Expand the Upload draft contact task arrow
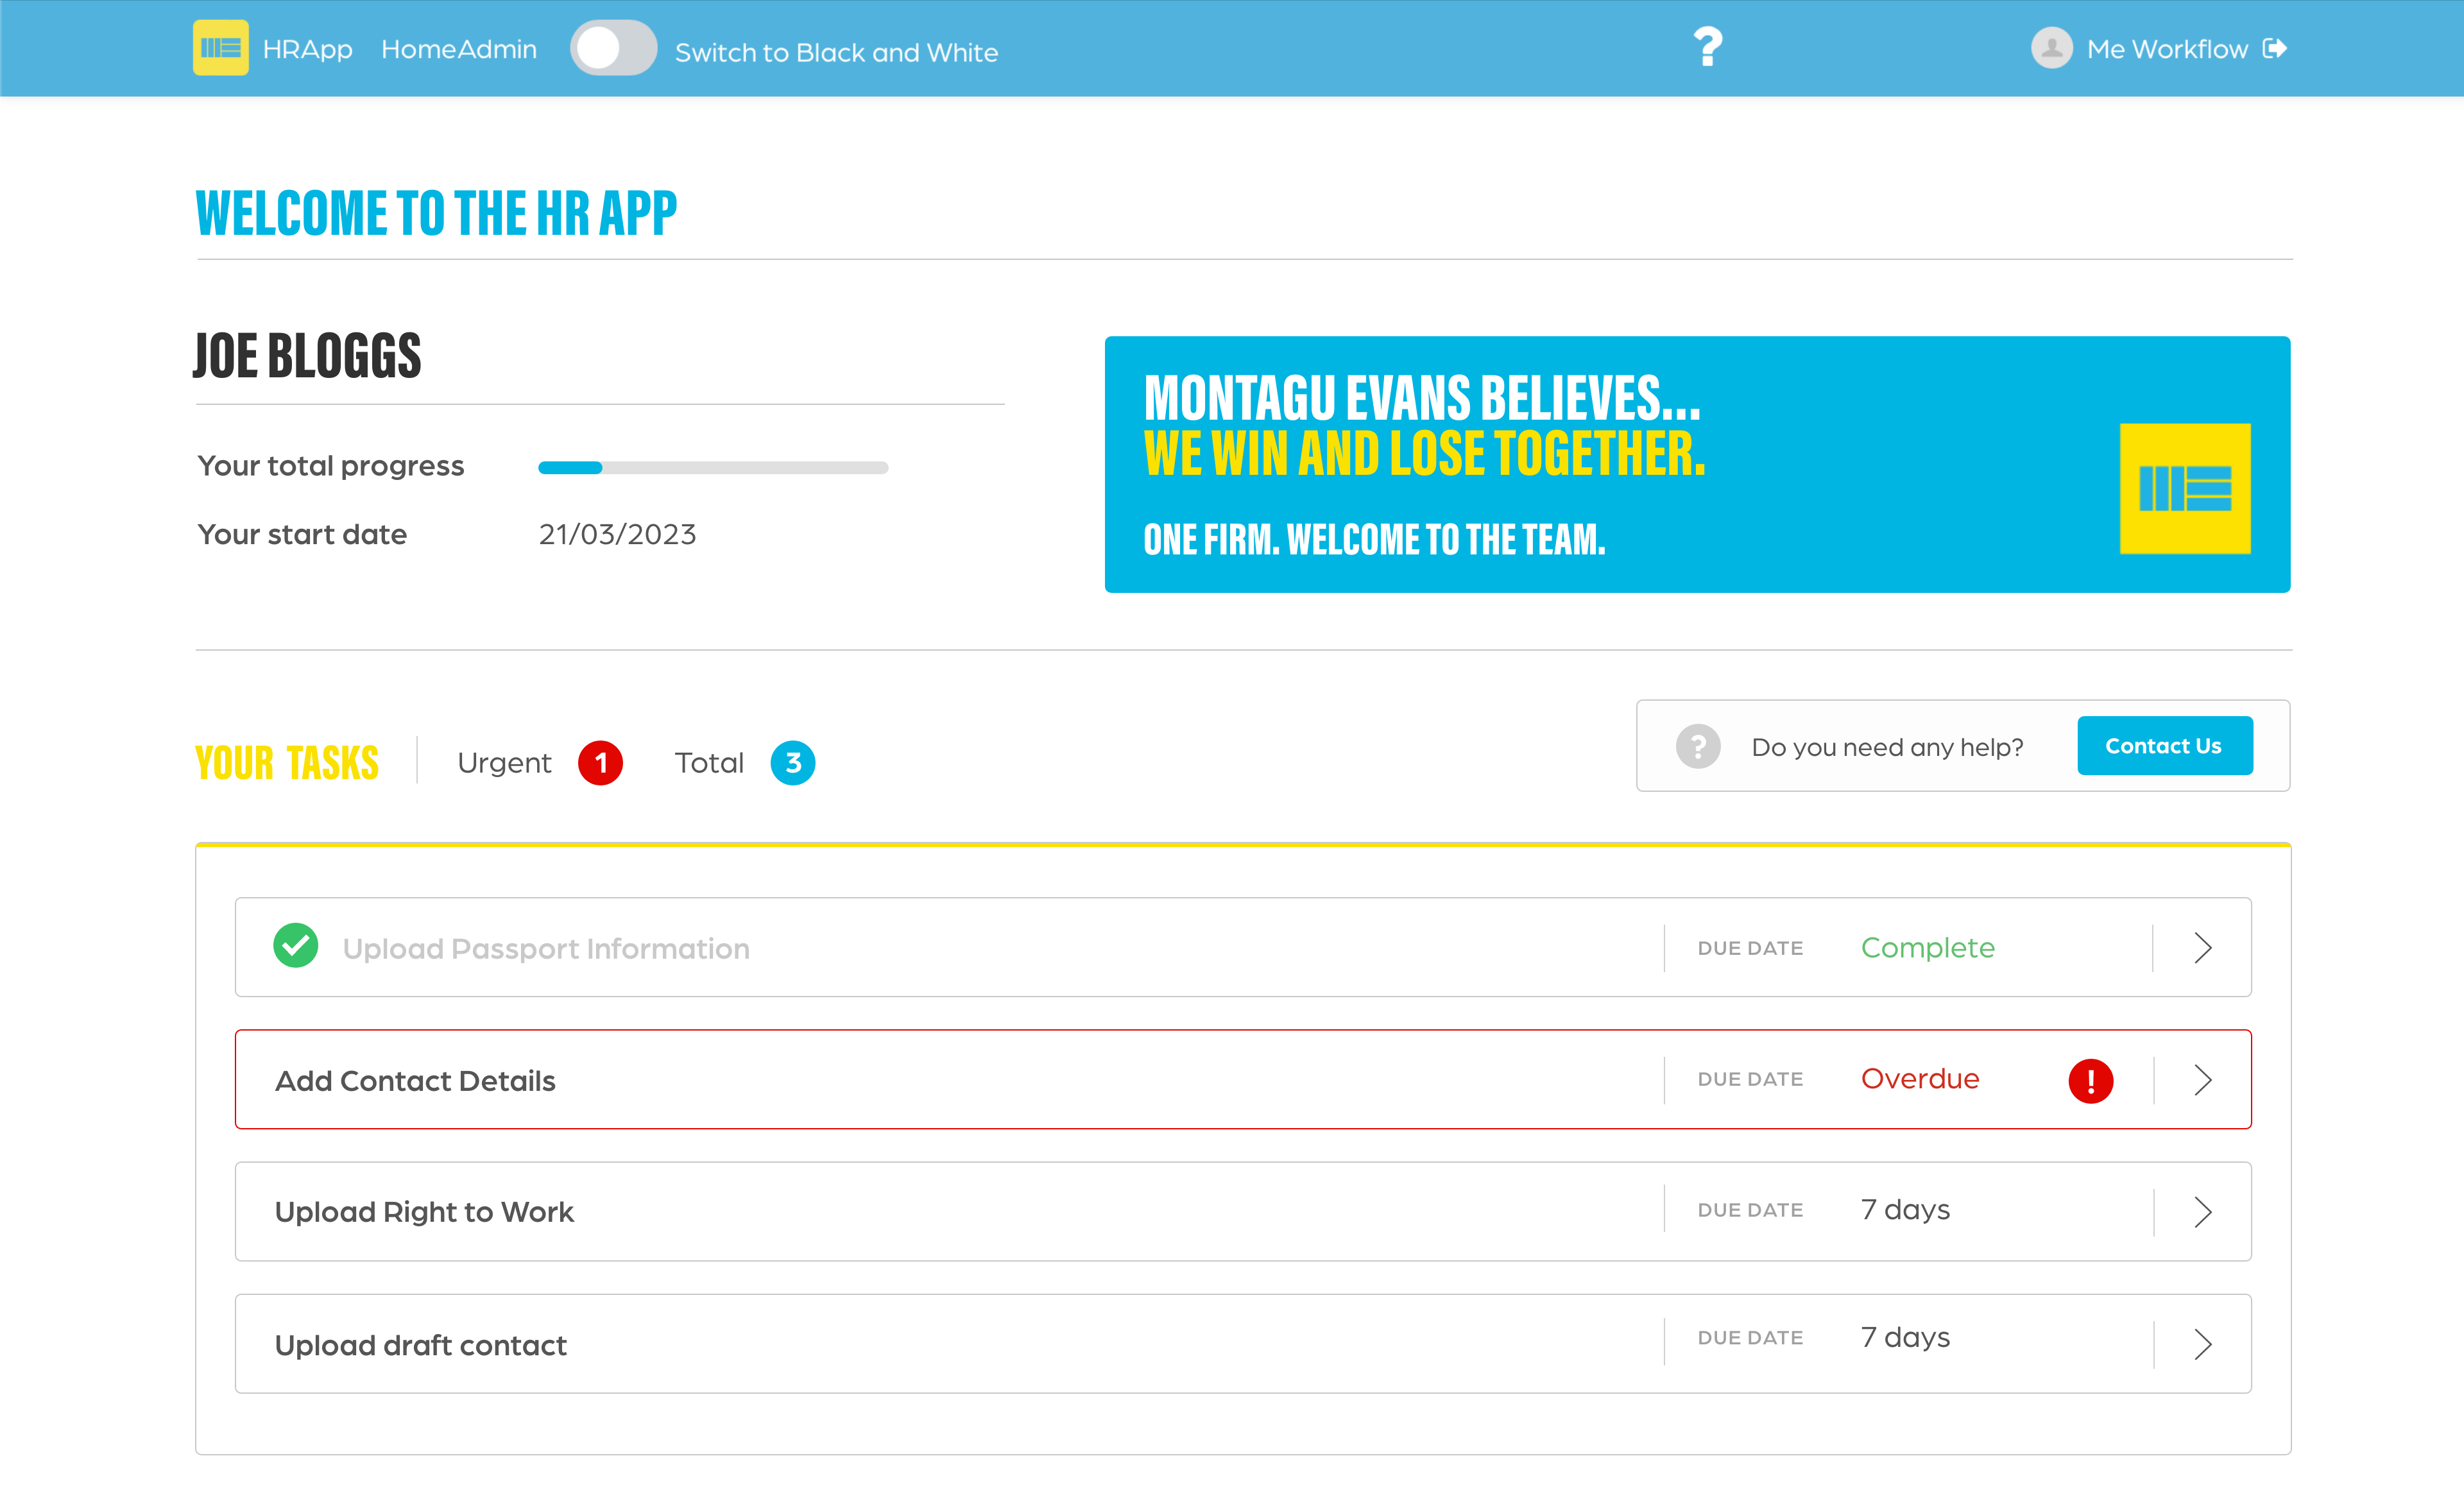The height and width of the screenshot is (1499, 2464). 2202,1344
